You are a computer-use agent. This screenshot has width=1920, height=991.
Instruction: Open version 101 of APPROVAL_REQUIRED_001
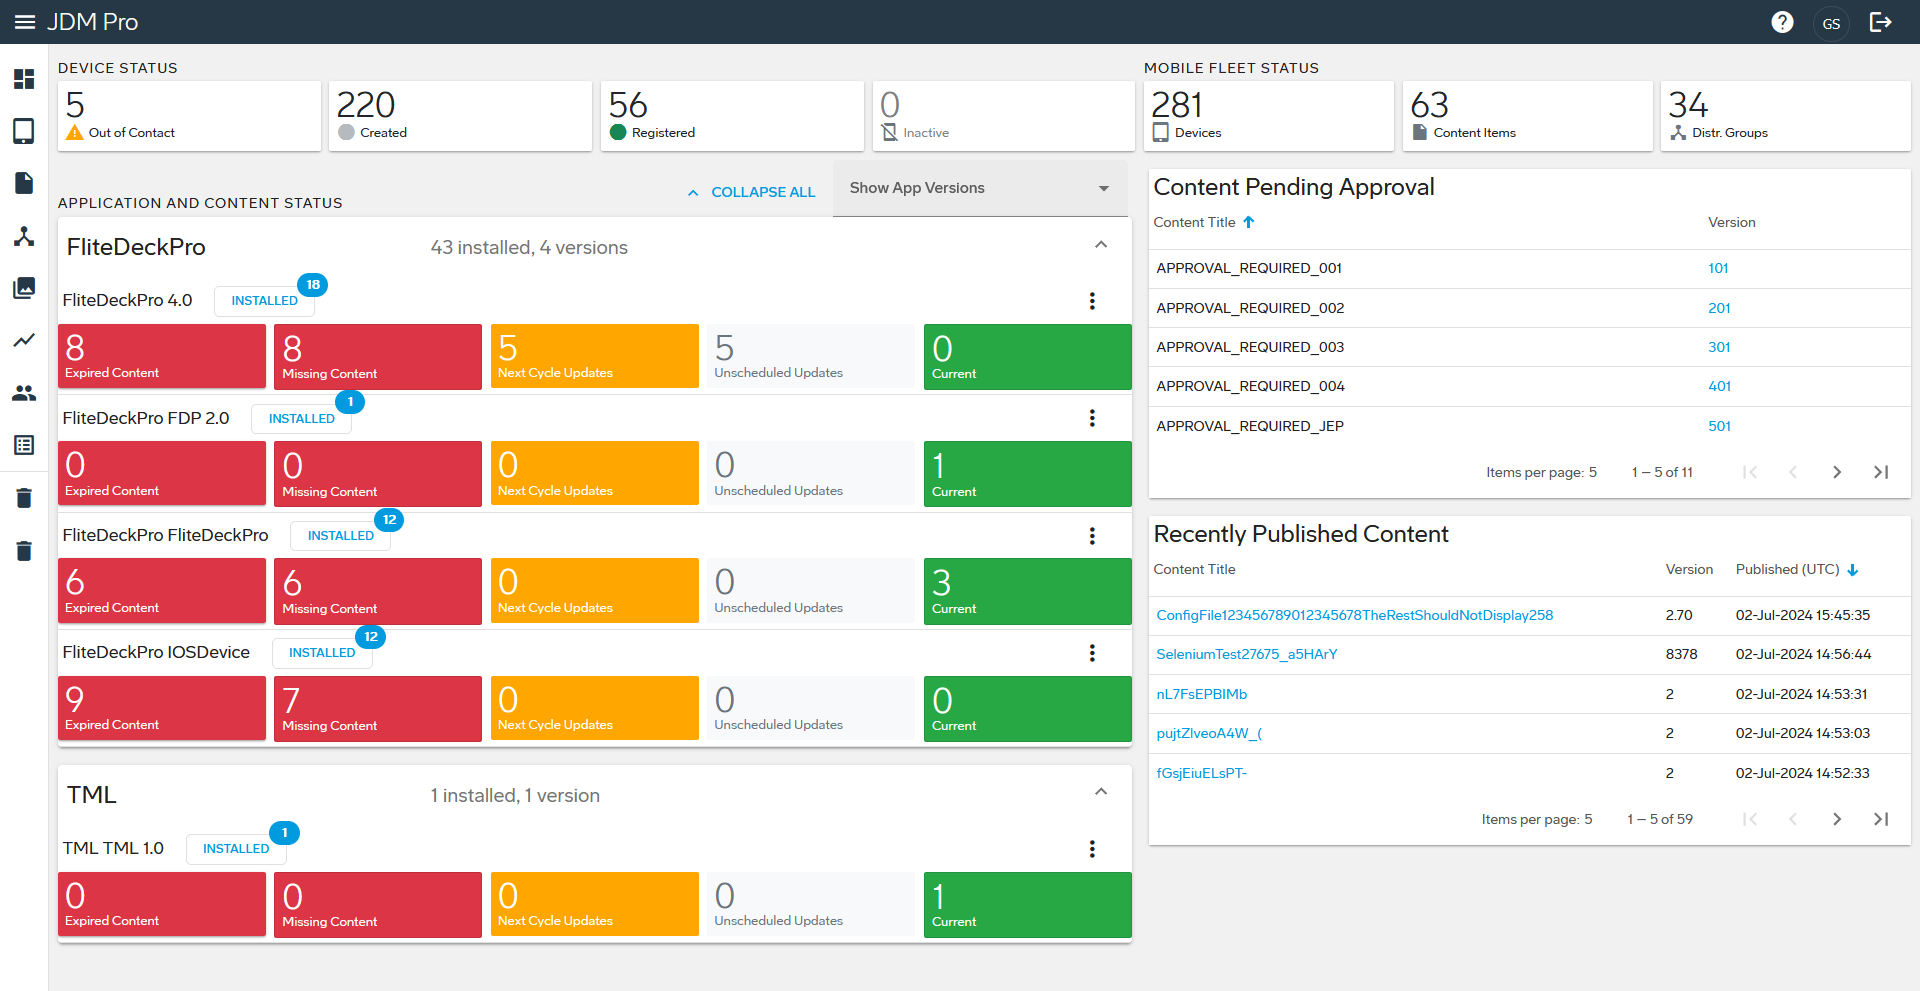coord(1718,268)
